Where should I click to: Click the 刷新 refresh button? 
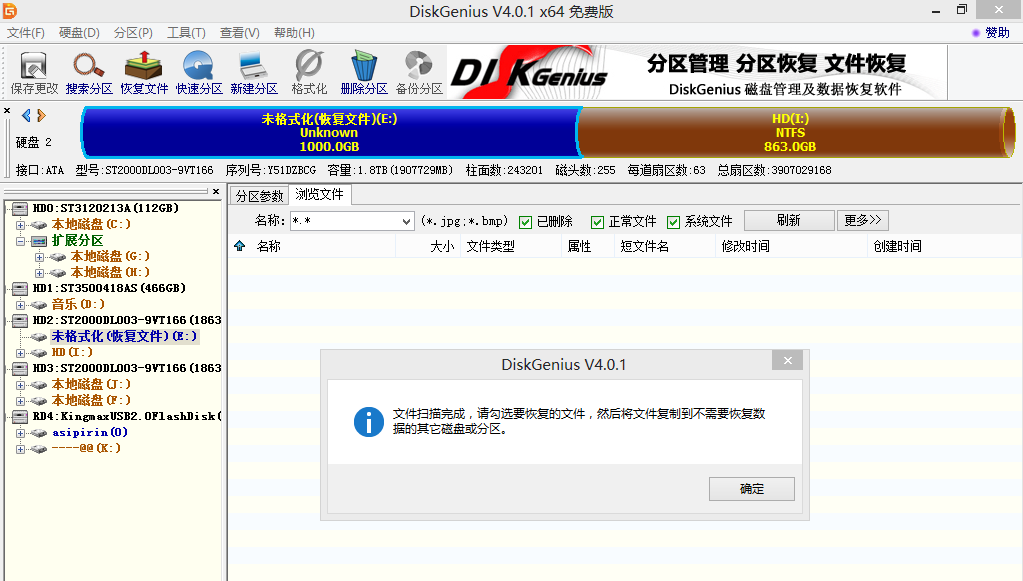tap(789, 220)
